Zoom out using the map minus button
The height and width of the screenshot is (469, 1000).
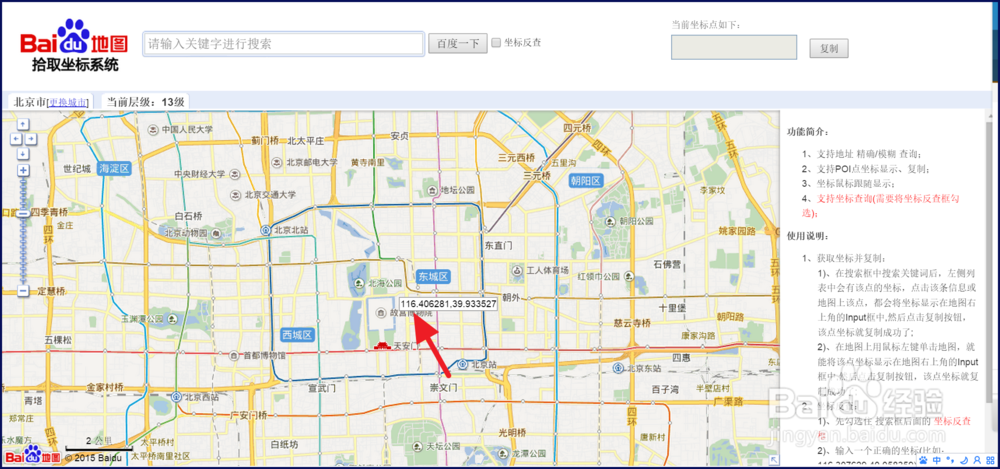tap(23, 291)
